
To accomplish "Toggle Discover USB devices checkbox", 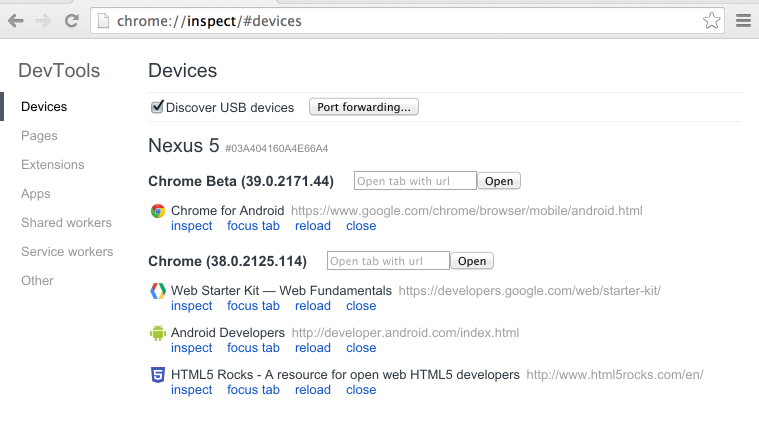I will tap(157, 107).
